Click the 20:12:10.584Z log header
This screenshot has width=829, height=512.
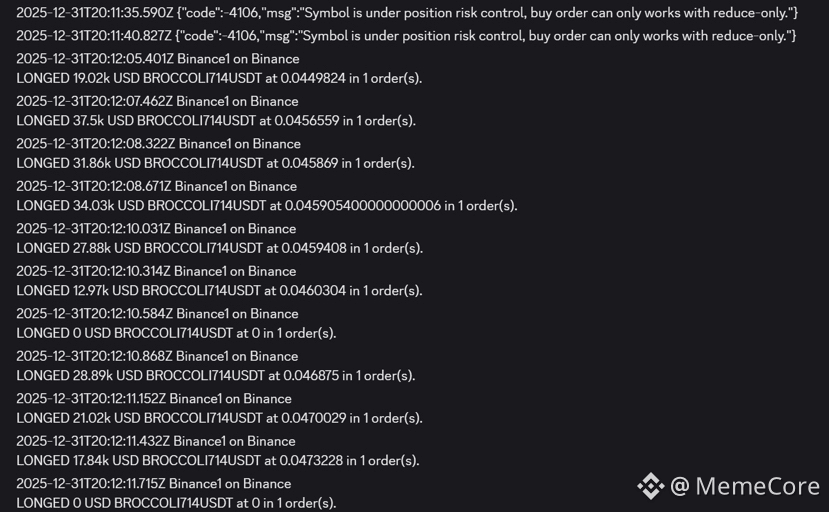point(157,314)
